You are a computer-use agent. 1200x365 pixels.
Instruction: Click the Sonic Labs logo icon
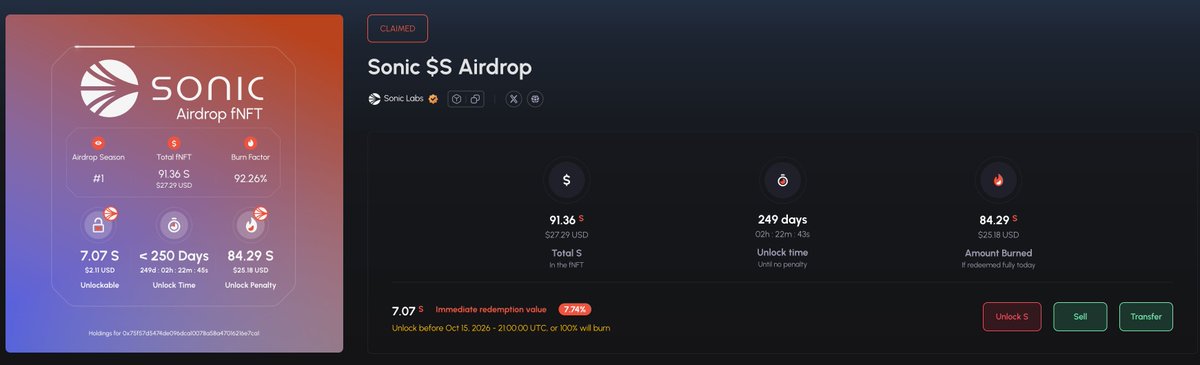(x=374, y=99)
